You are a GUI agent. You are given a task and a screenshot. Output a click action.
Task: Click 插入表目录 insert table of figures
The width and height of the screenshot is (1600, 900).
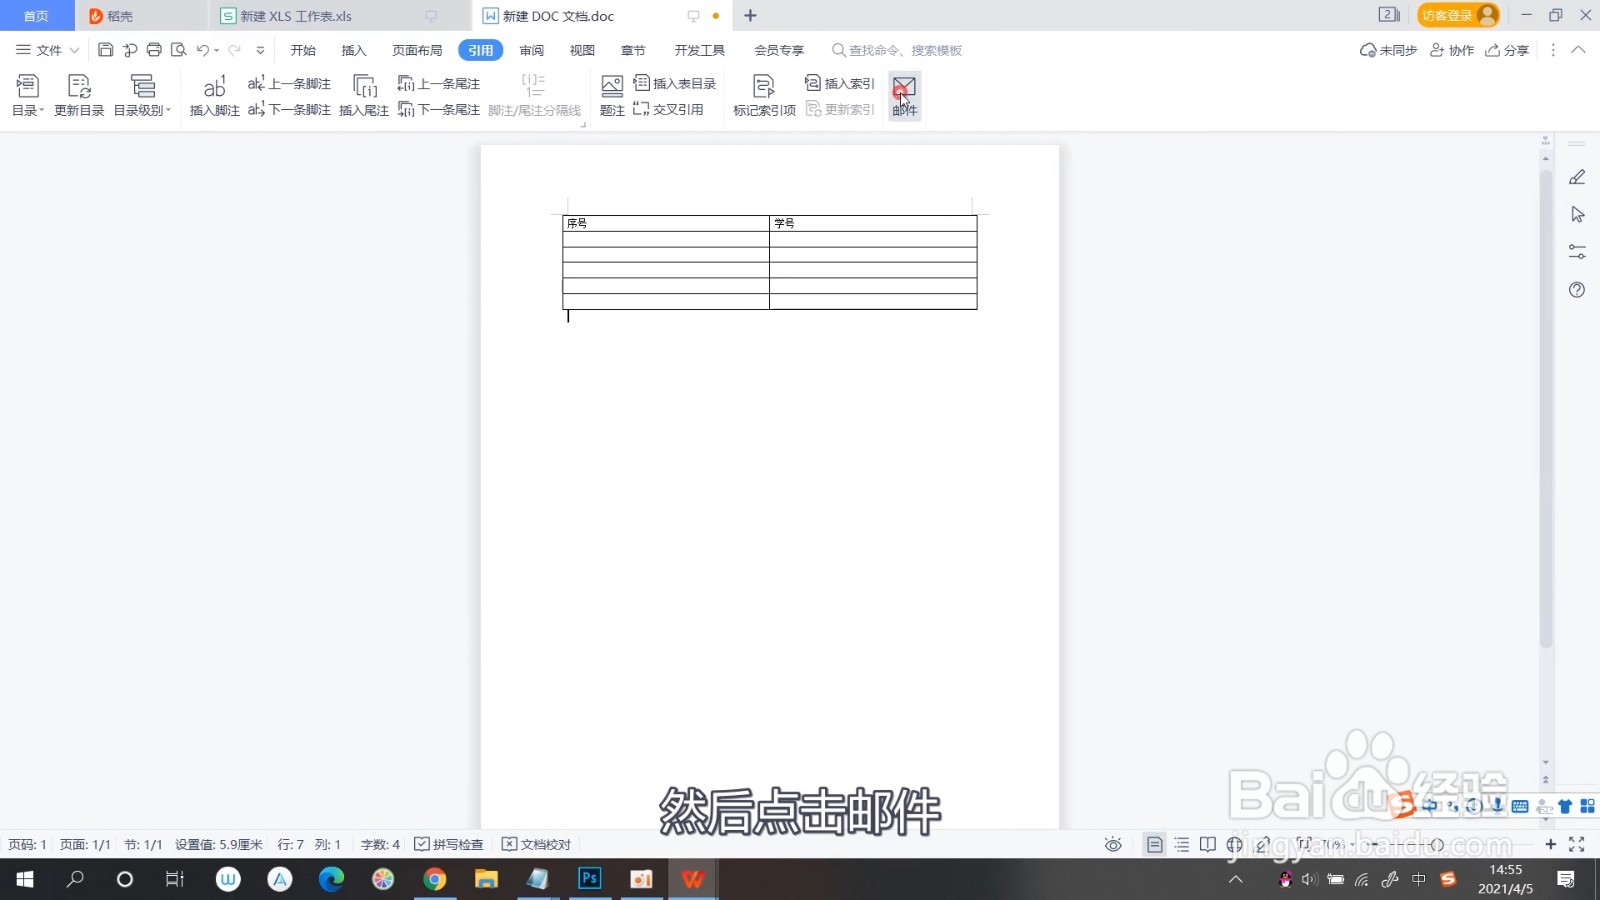[675, 84]
